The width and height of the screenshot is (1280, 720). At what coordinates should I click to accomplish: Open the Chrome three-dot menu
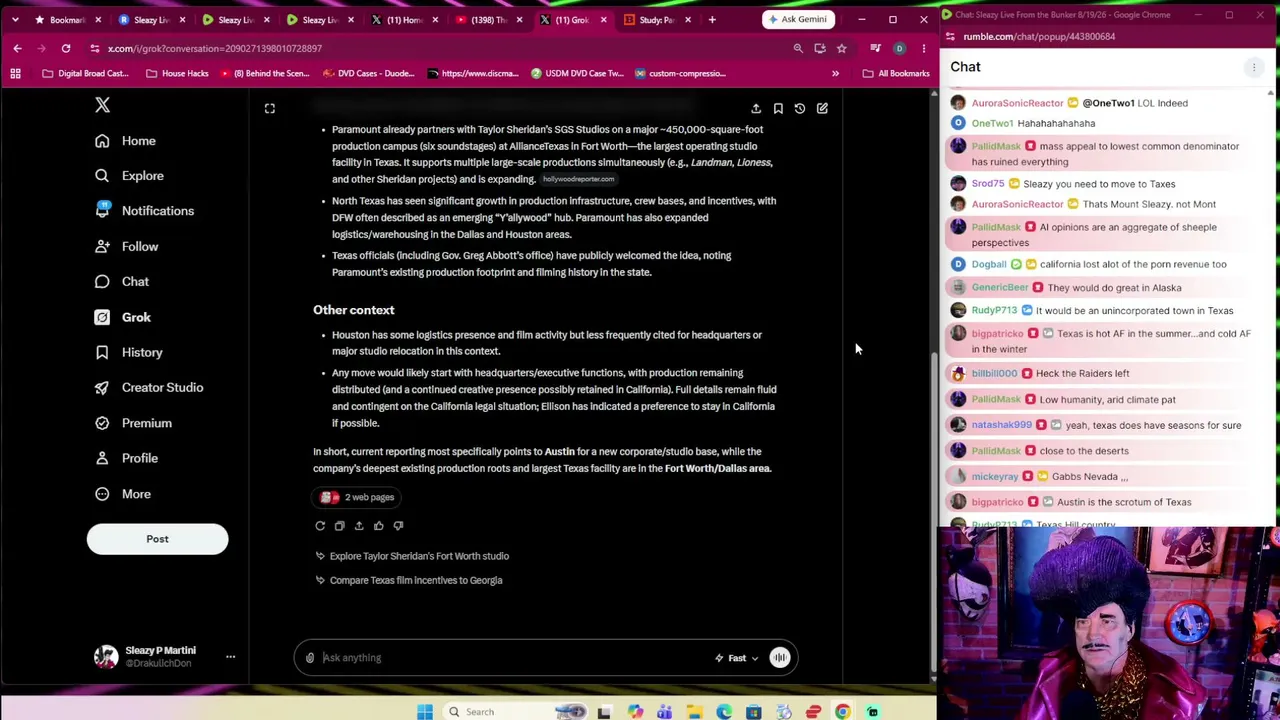coord(922,48)
